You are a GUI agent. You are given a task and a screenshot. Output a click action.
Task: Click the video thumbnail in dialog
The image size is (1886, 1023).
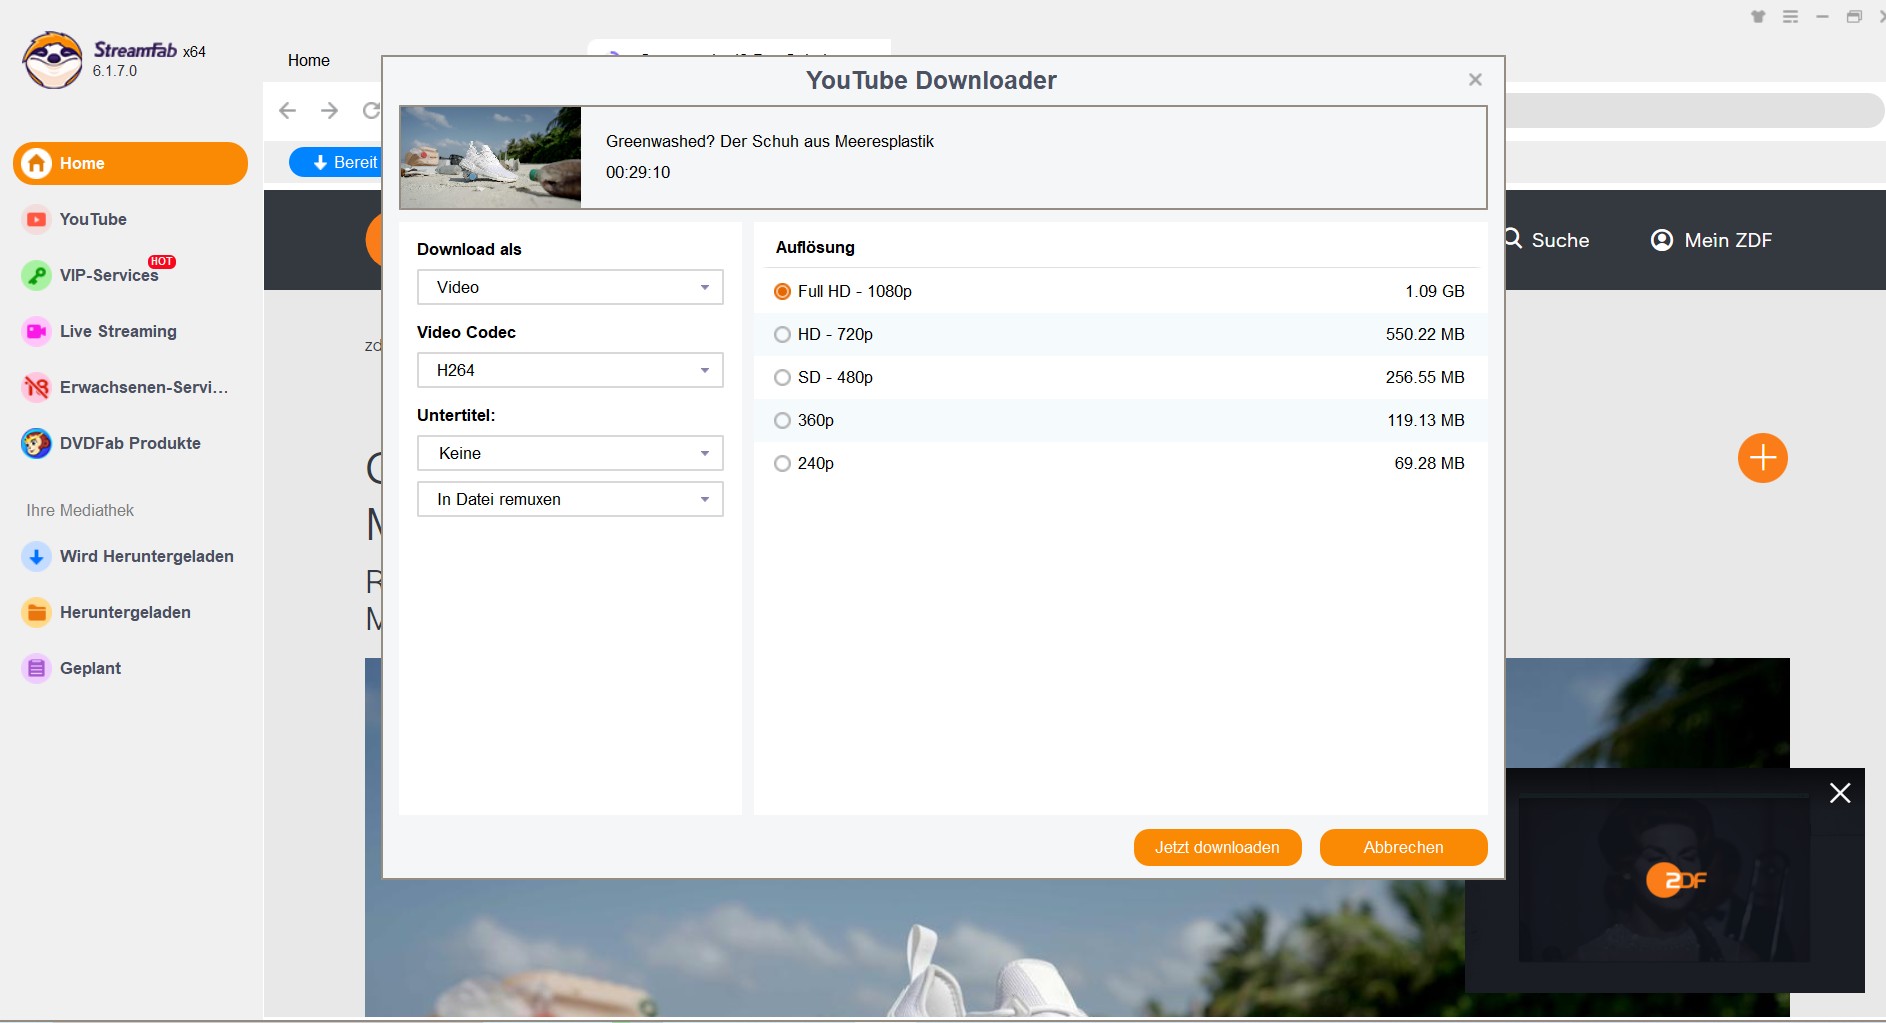click(x=490, y=157)
